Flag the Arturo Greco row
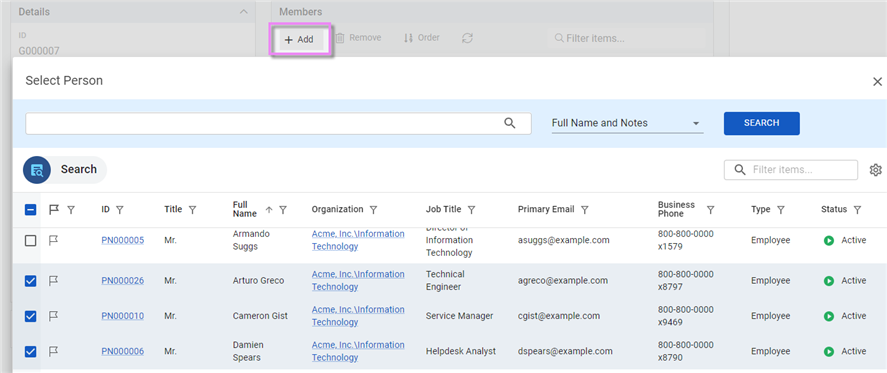The width and height of the screenshot is (887, 373). pos(54,281)
